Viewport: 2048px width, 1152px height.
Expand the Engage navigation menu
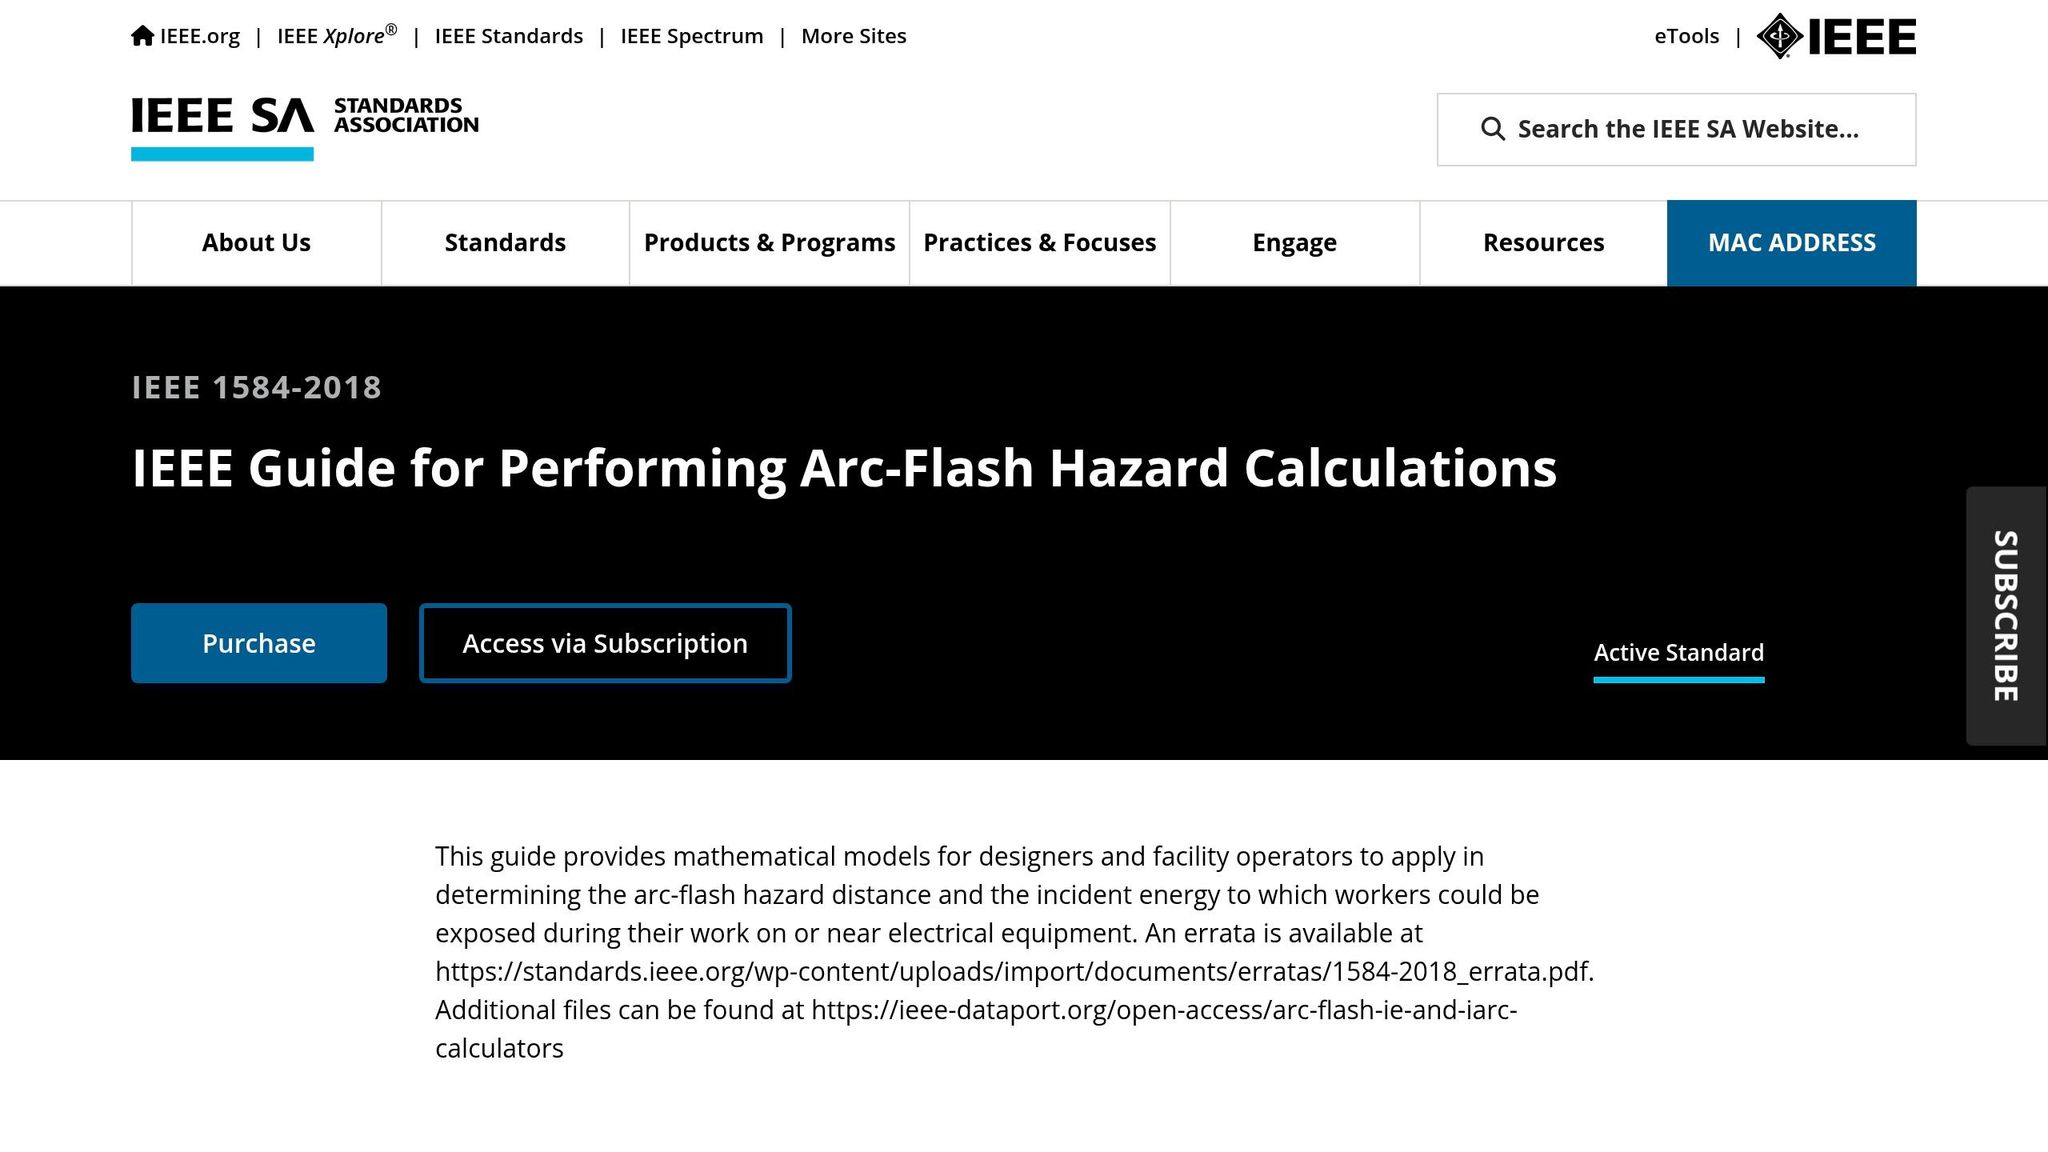point(1294,243)
